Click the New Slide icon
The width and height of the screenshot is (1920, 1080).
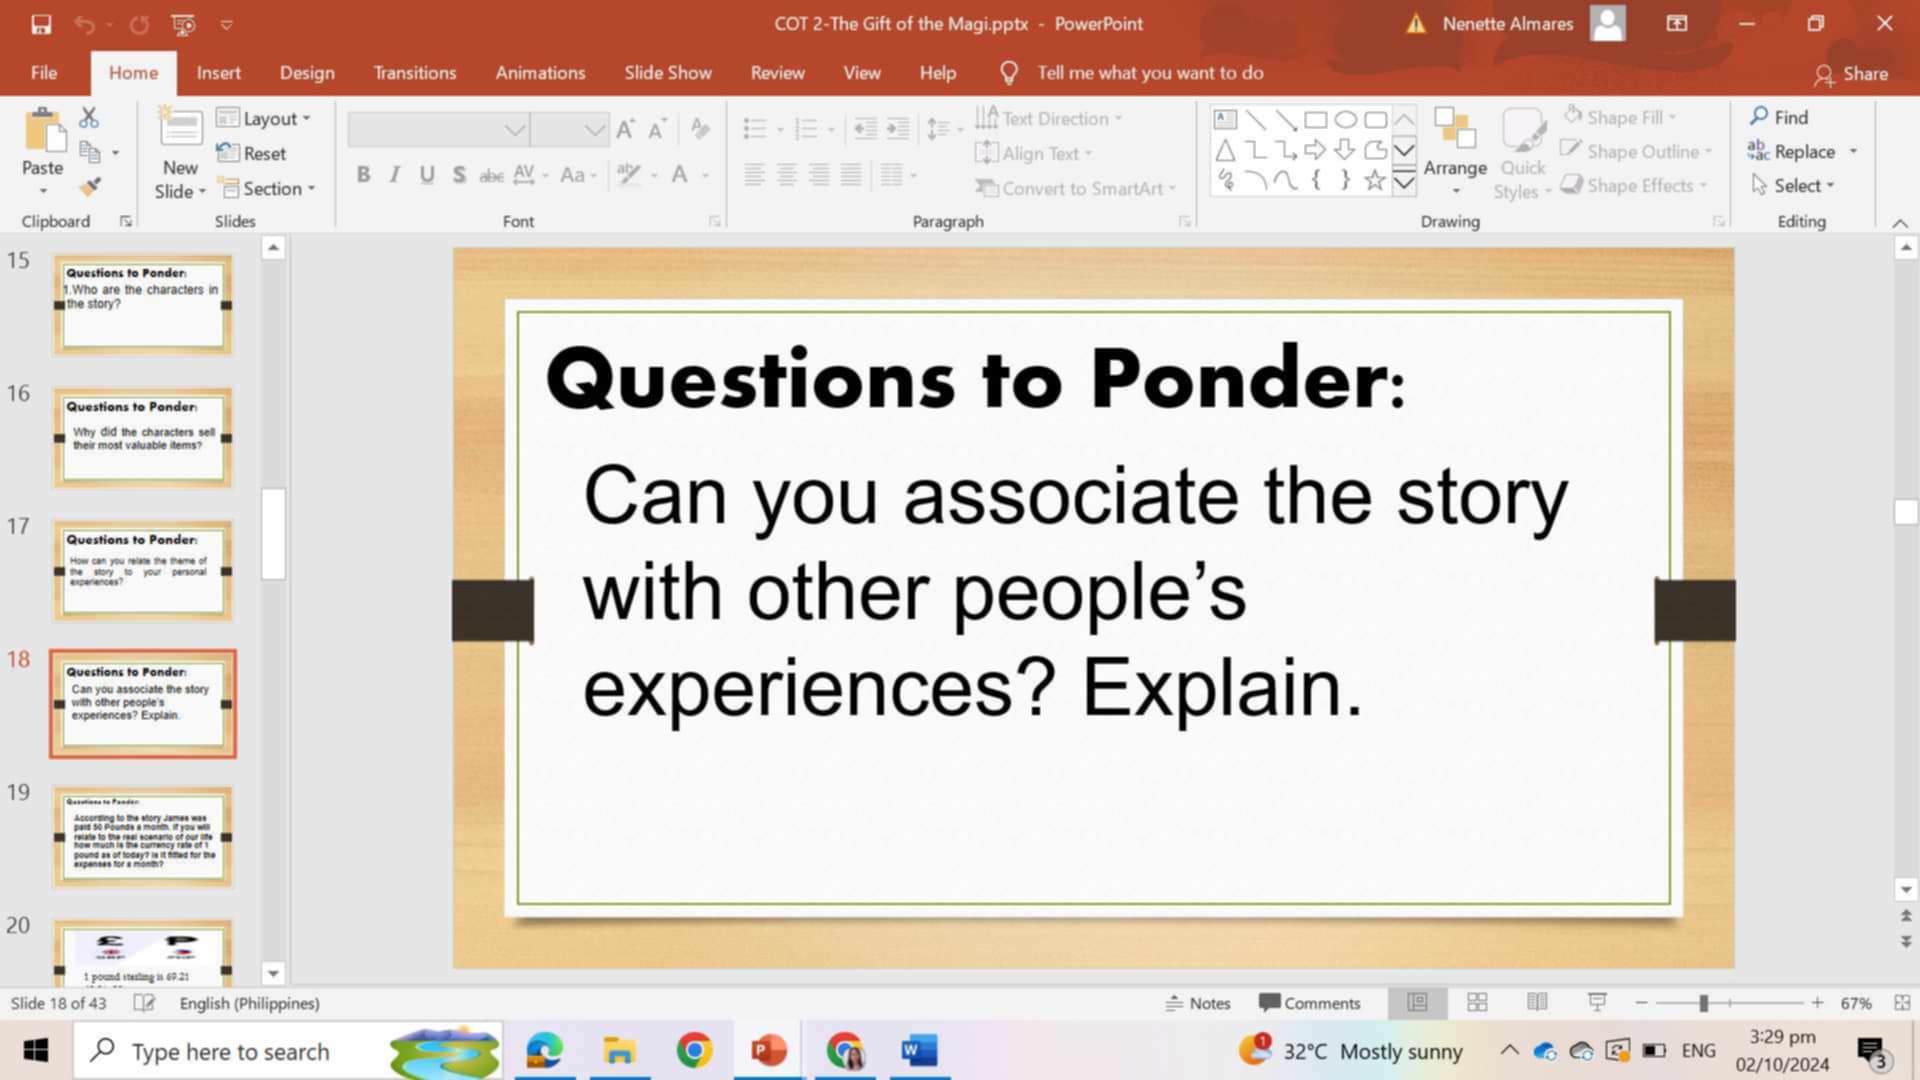pos(181,130)
